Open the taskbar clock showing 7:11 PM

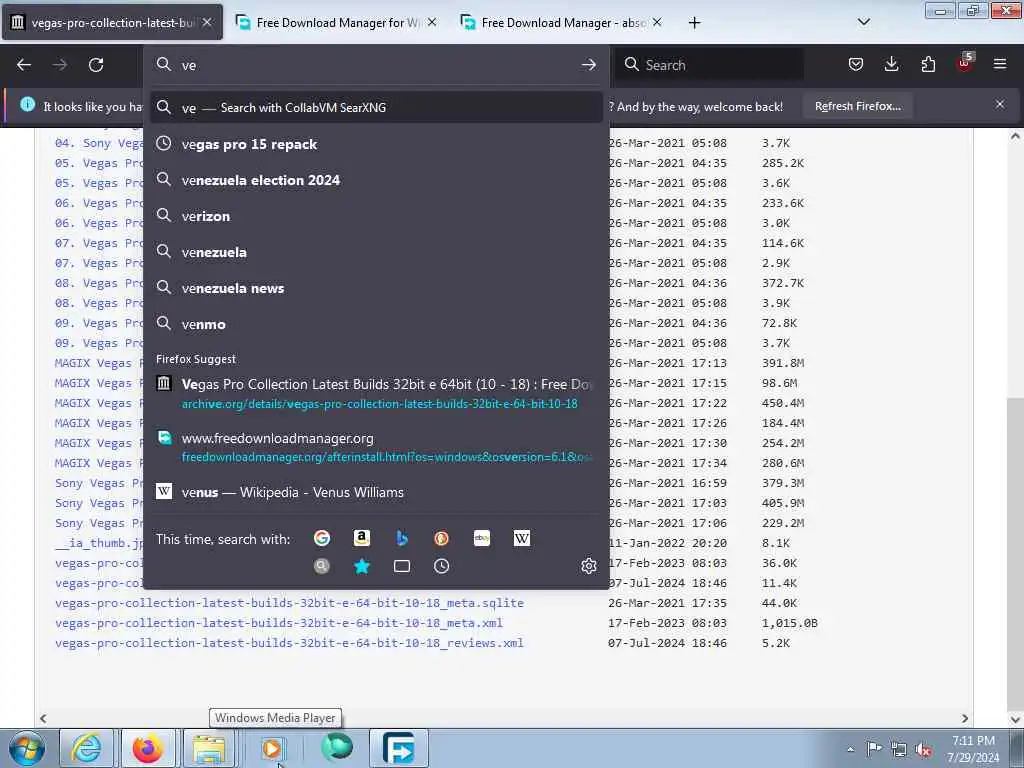(973, 749)
